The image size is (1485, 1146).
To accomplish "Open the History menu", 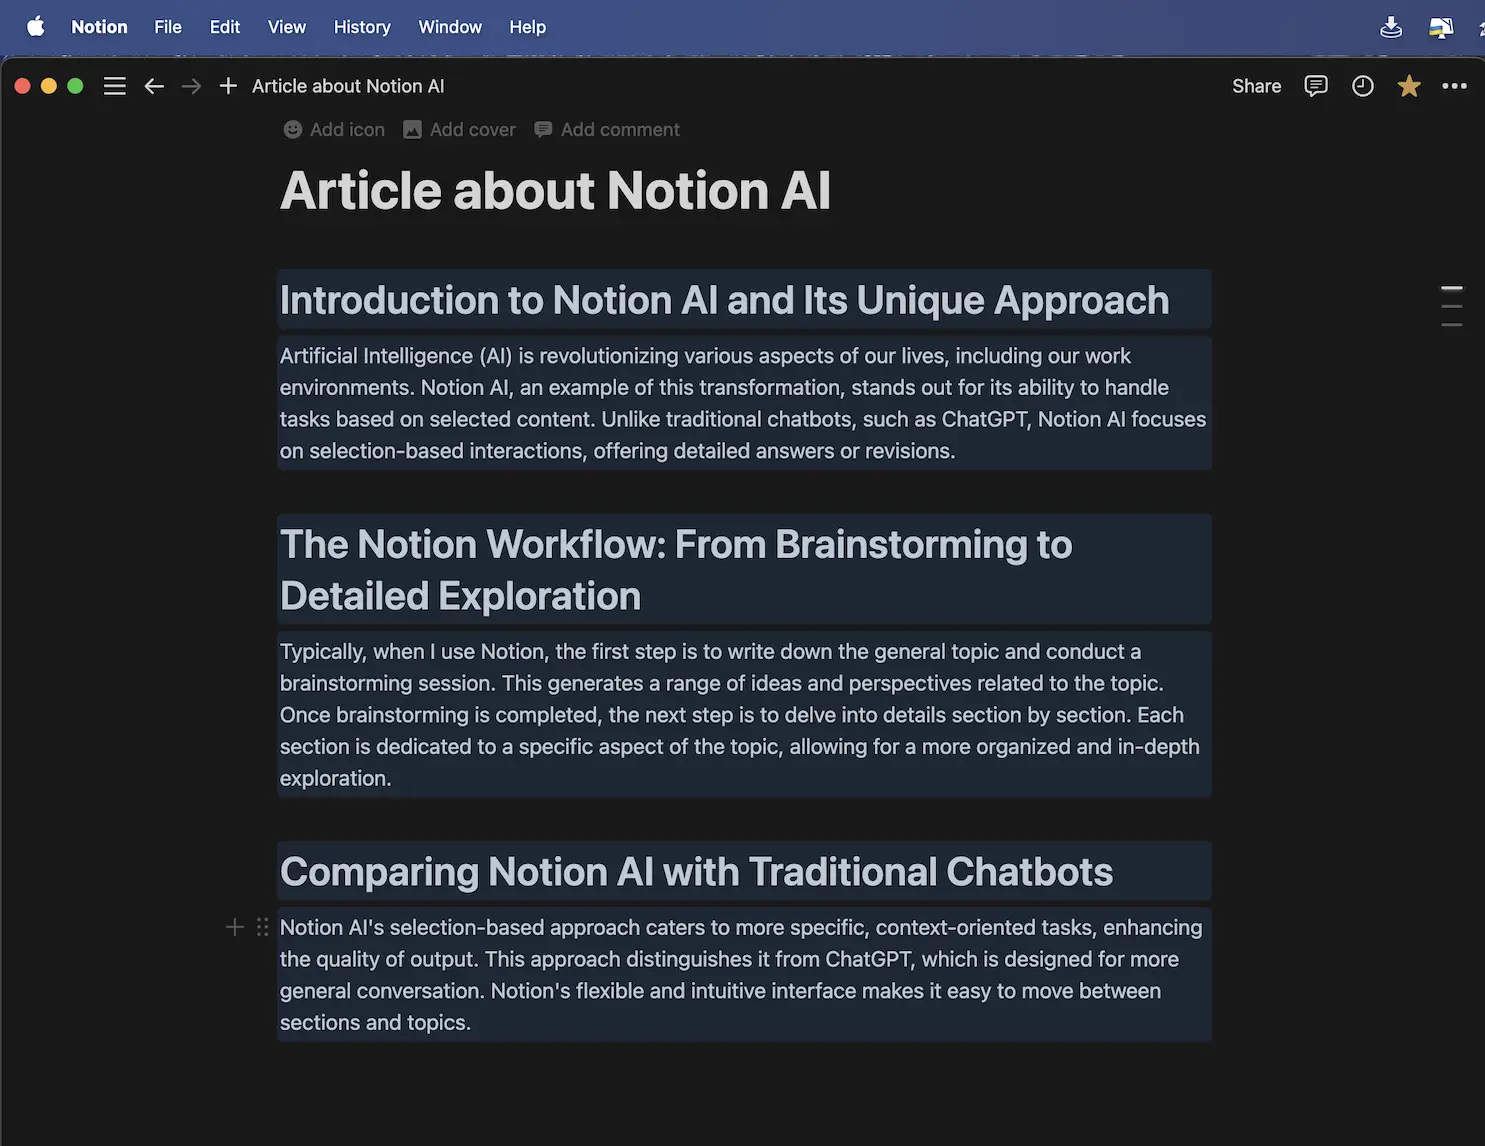I will 362,27.
